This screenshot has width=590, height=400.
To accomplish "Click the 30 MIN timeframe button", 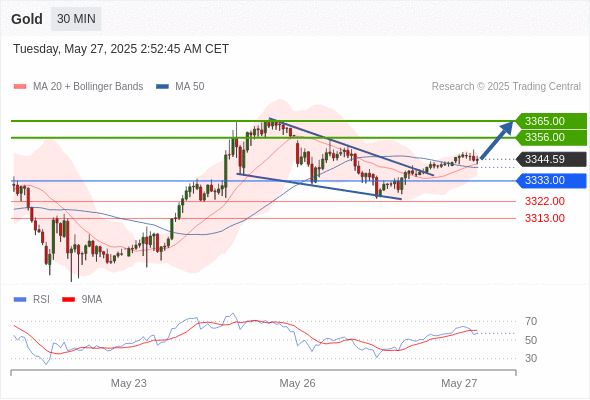I will tap(76, 19).
